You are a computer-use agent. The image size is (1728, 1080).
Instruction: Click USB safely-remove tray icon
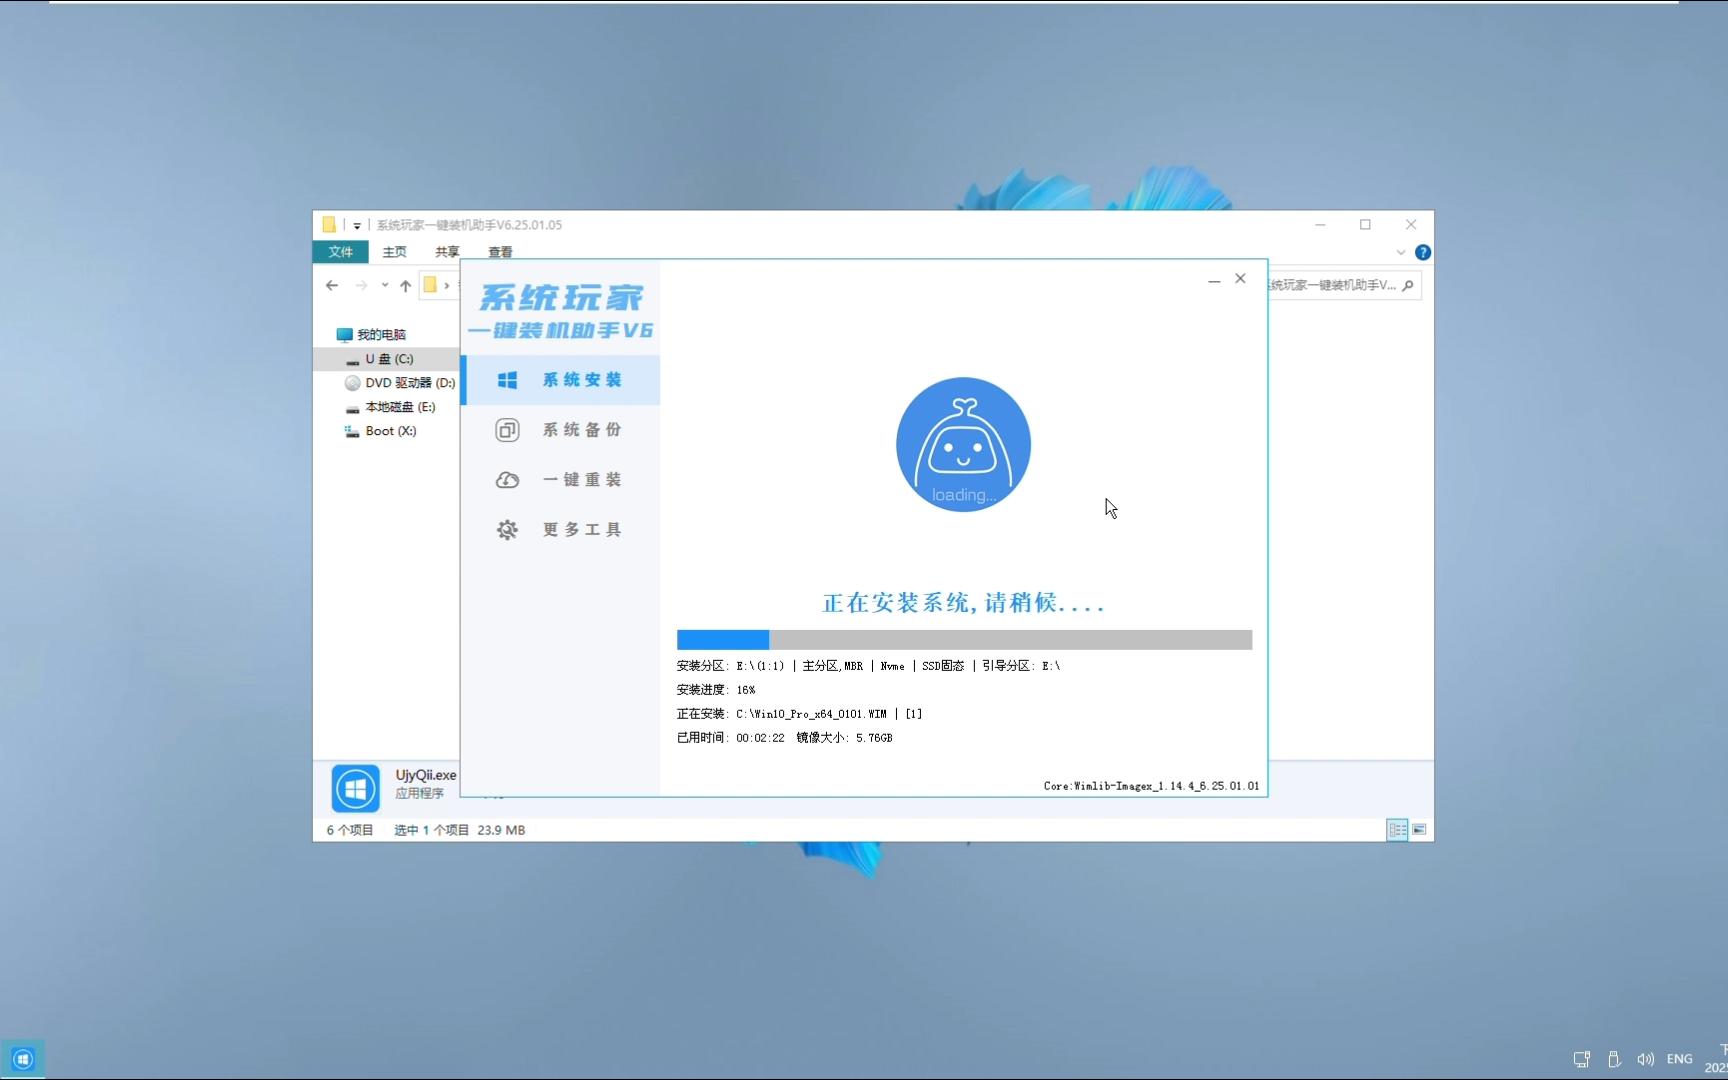[x=1613, y=1059]
